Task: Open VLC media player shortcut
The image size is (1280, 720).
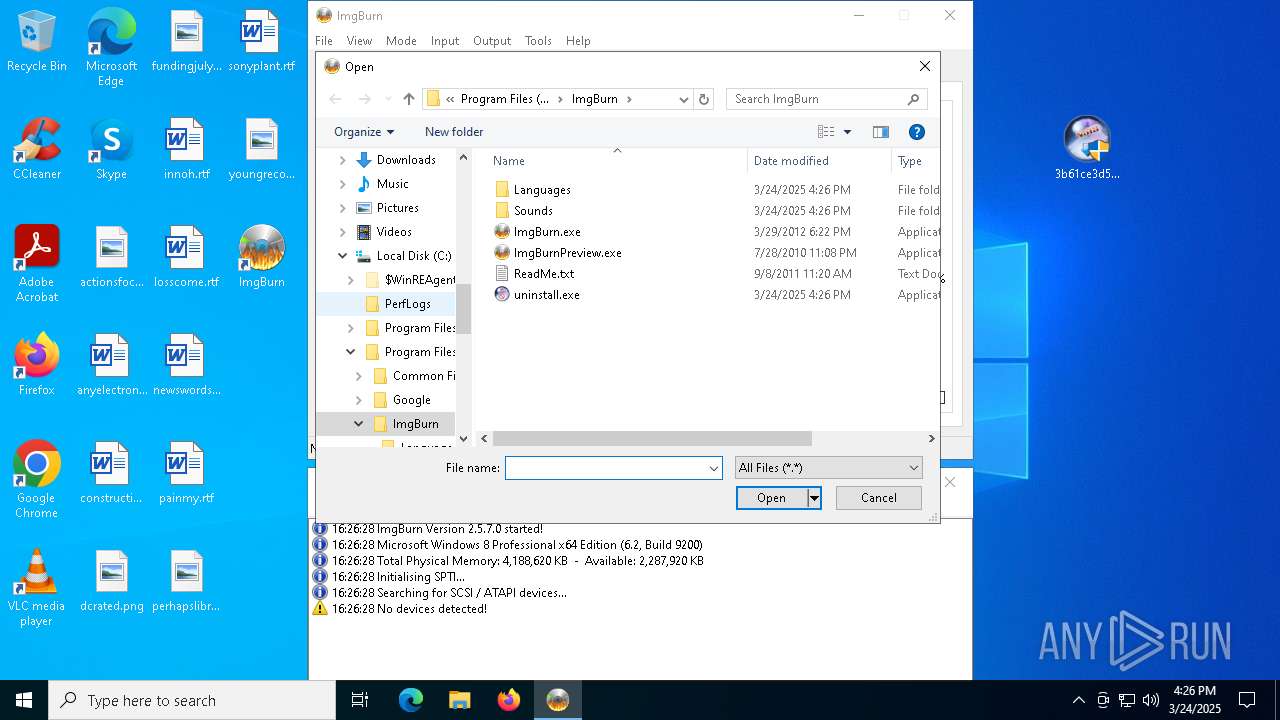Action: pyautogui.click(x=37, y=588)
